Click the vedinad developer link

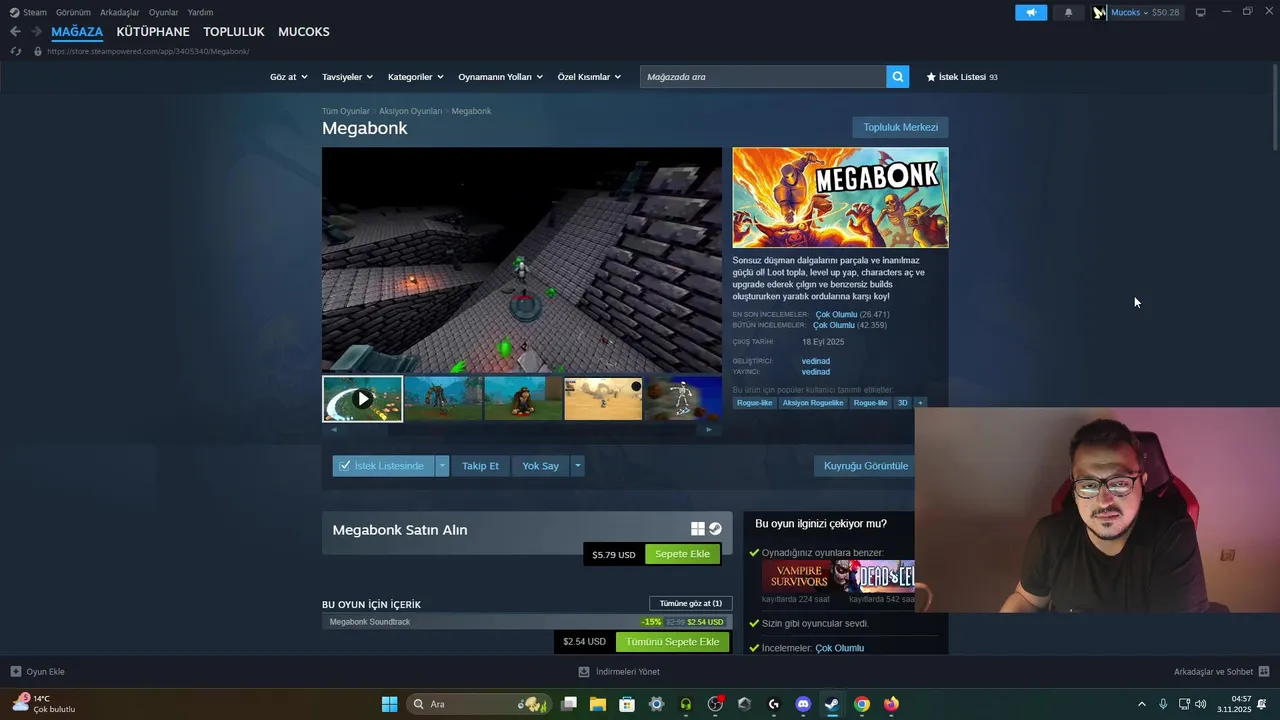pos(816,361)
